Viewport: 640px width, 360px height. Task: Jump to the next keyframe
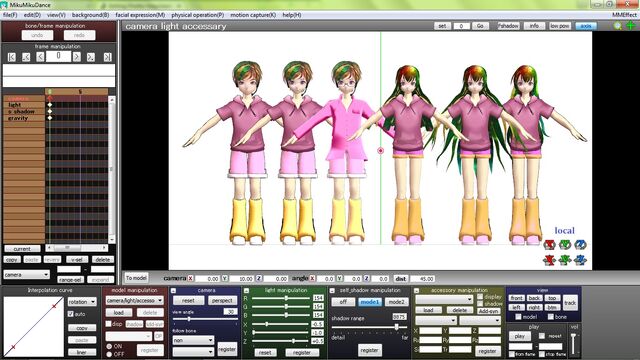click(x=91, y=57)
